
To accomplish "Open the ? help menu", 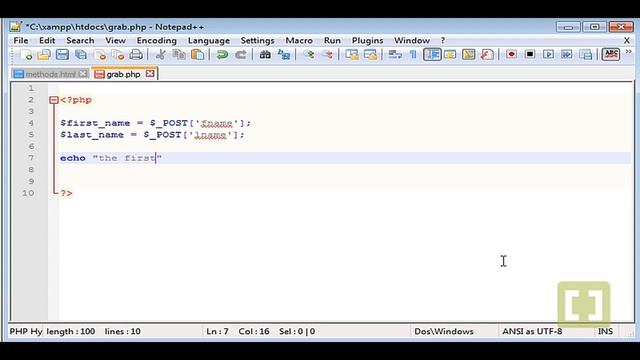I will [443, 40].
